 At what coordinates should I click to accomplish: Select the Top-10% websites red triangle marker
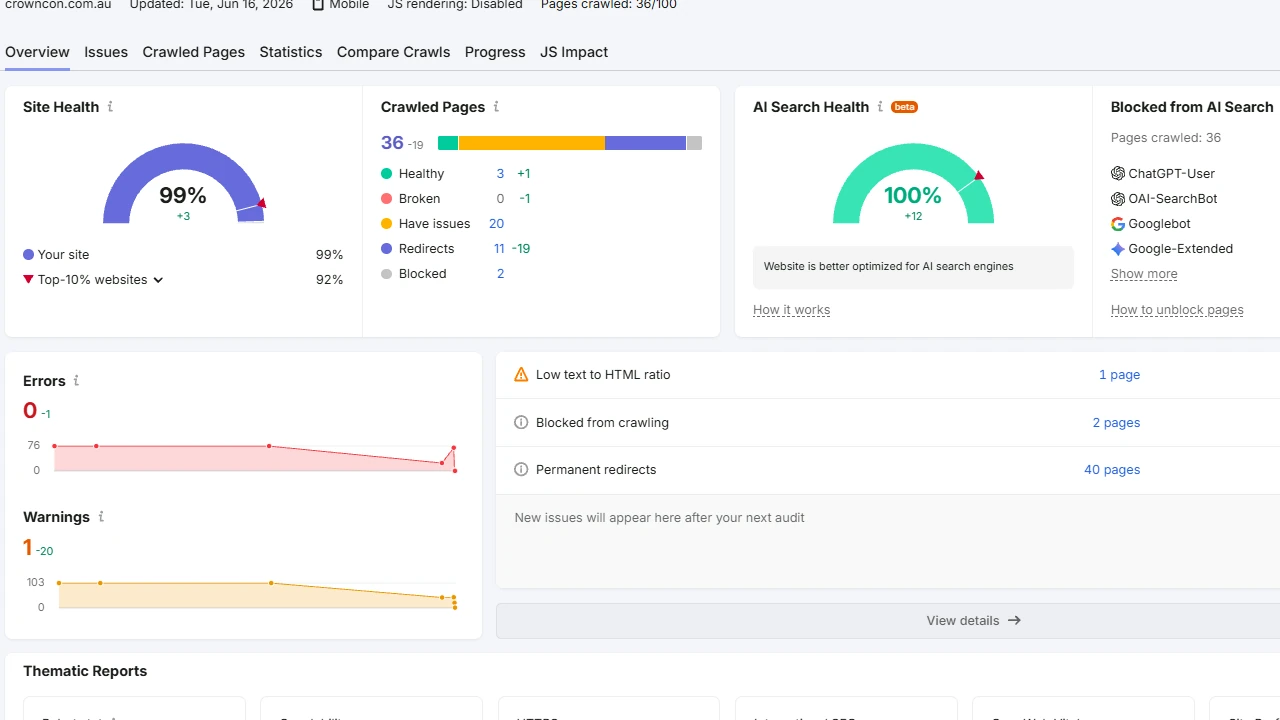click(x=29, y=279)
